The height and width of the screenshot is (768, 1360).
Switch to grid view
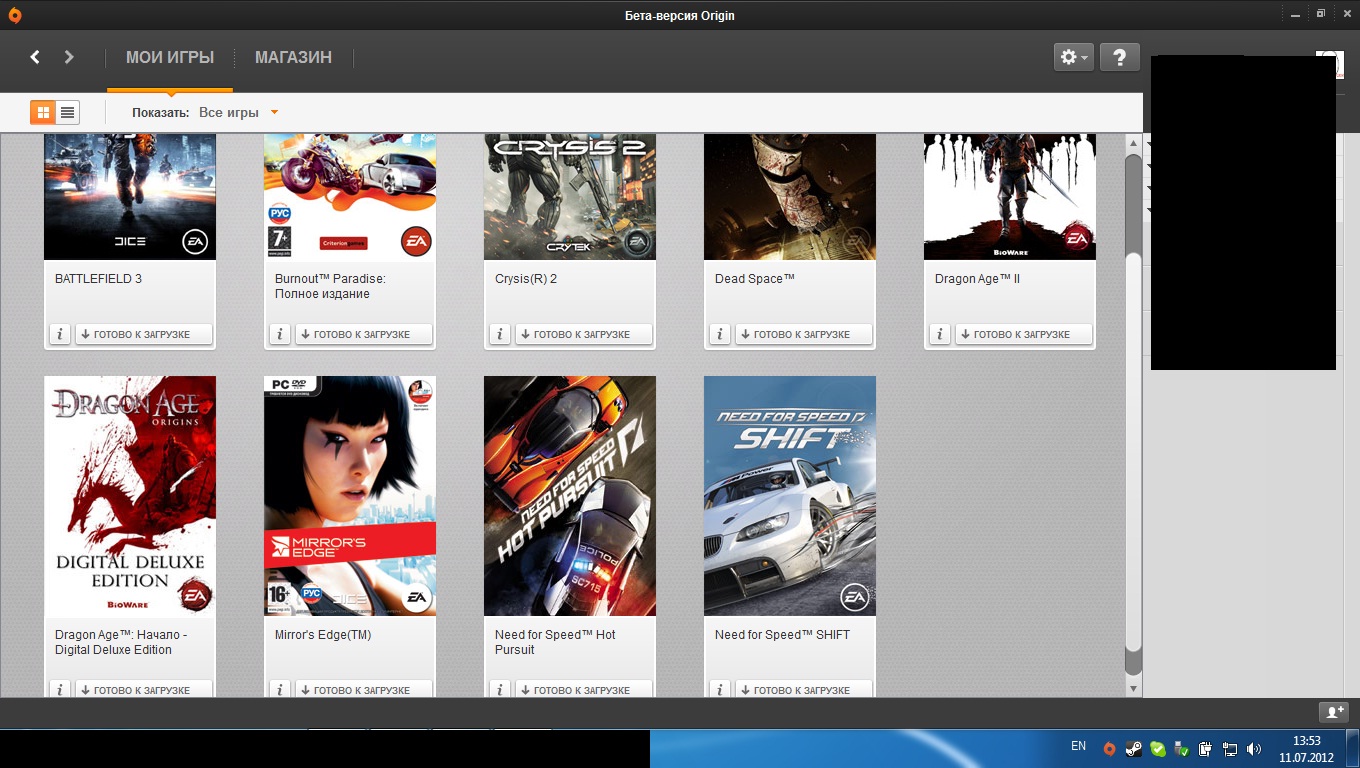pos(43,112)
